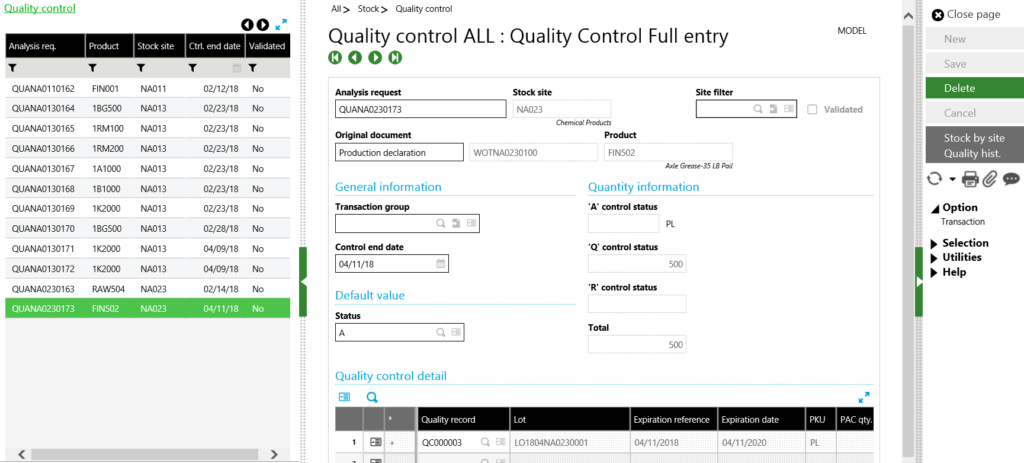Expand the Utilities section
The image size is (1024, 463).
click(x=935, y=257)
